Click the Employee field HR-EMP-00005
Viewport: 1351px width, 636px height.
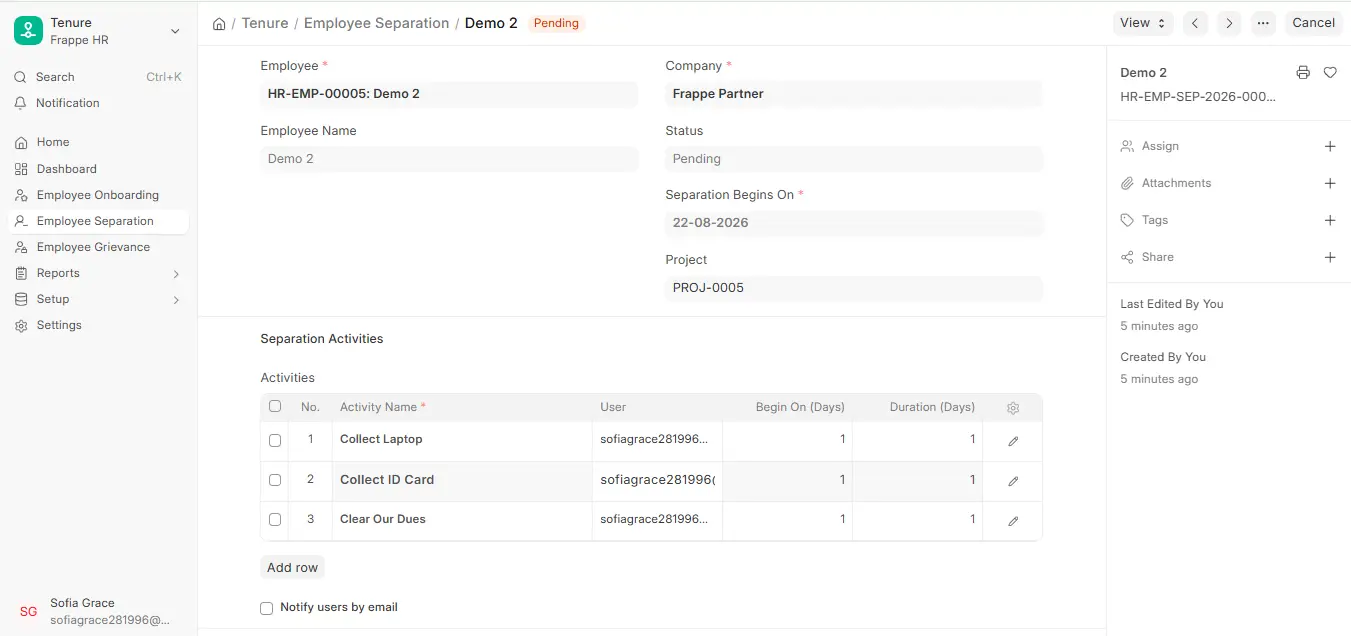coord(449,94)
